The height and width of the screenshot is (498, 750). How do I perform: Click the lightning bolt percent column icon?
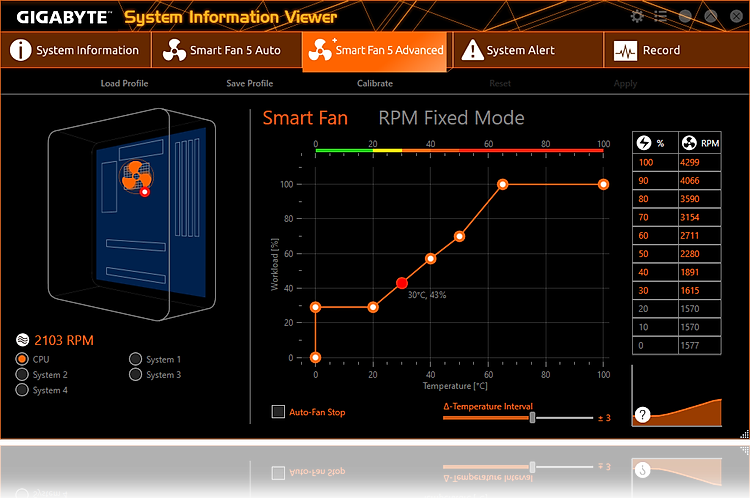tap(644, 143)
